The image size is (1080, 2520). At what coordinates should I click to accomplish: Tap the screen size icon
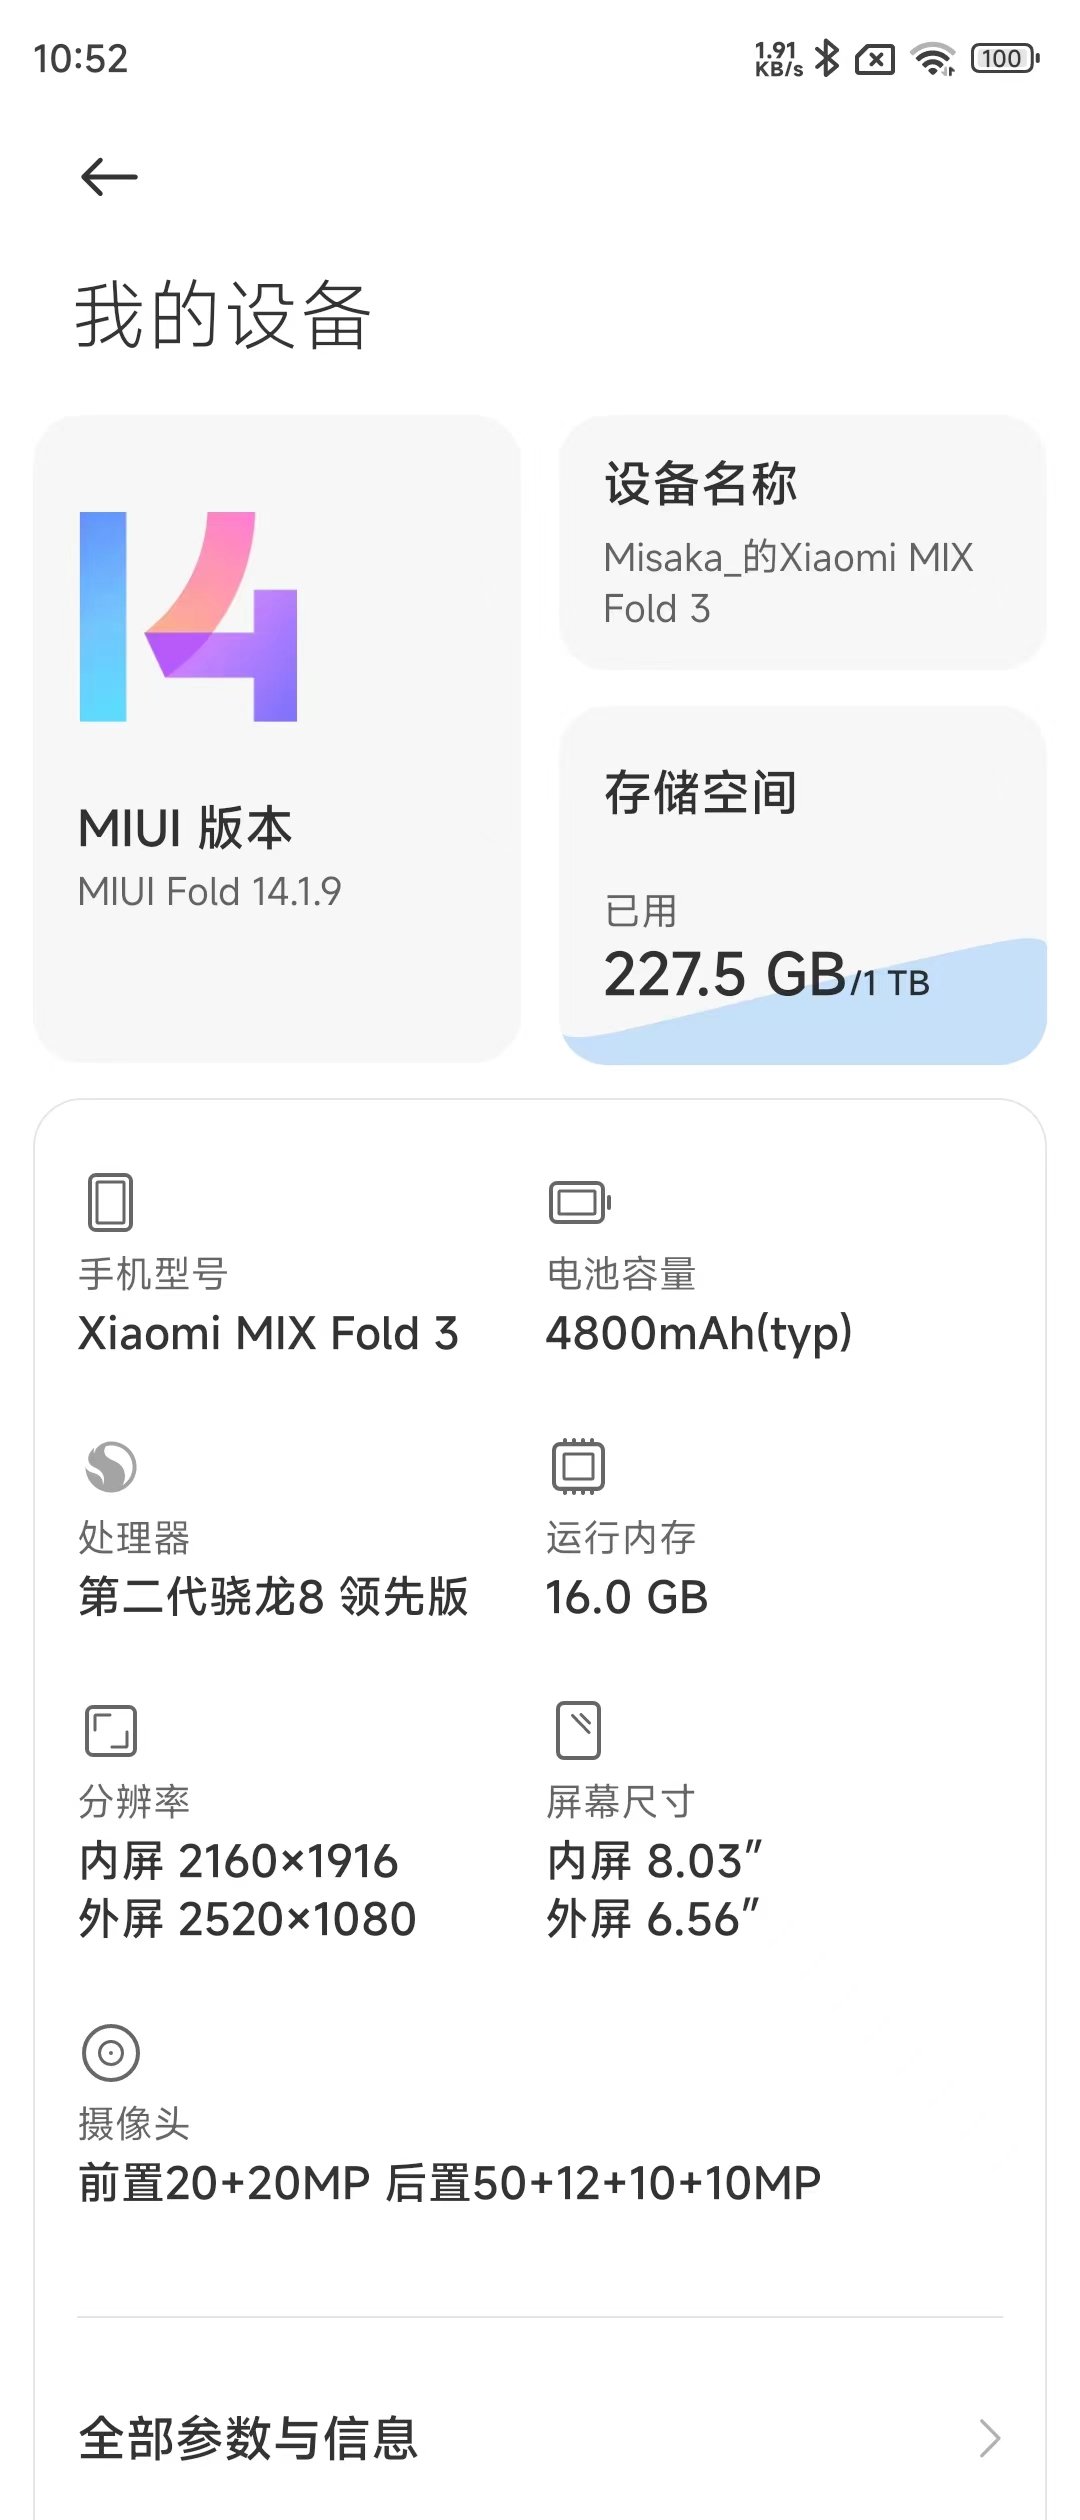click(x=578, y=1730)
